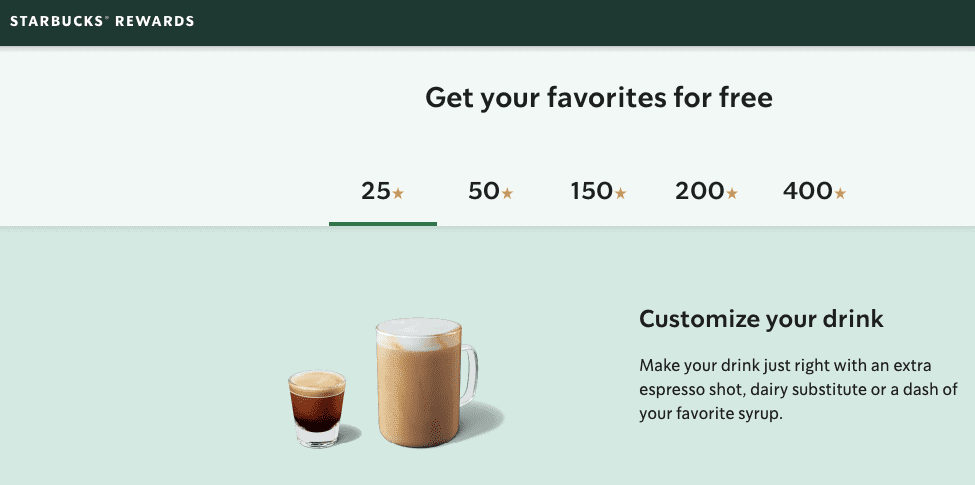Click the espresso shot glass image
This screenshot has width=975, height=485.
tap(316, 408)
